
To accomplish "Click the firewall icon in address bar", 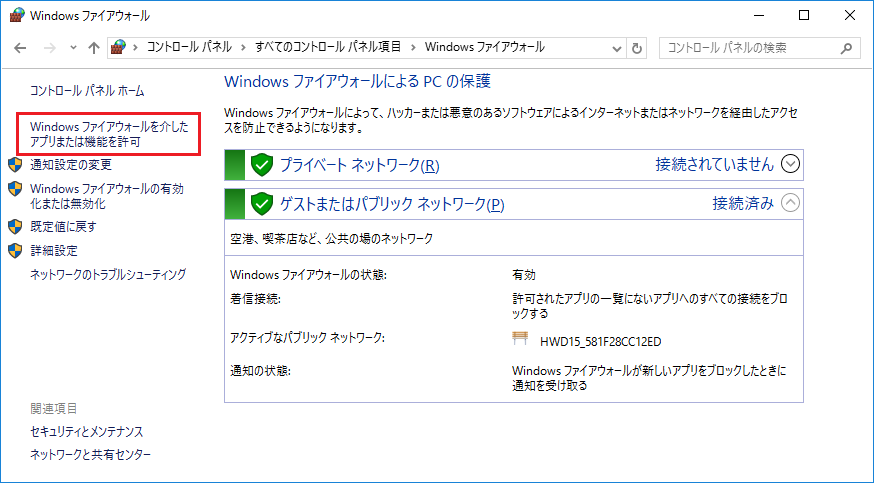I will [118, 47].
